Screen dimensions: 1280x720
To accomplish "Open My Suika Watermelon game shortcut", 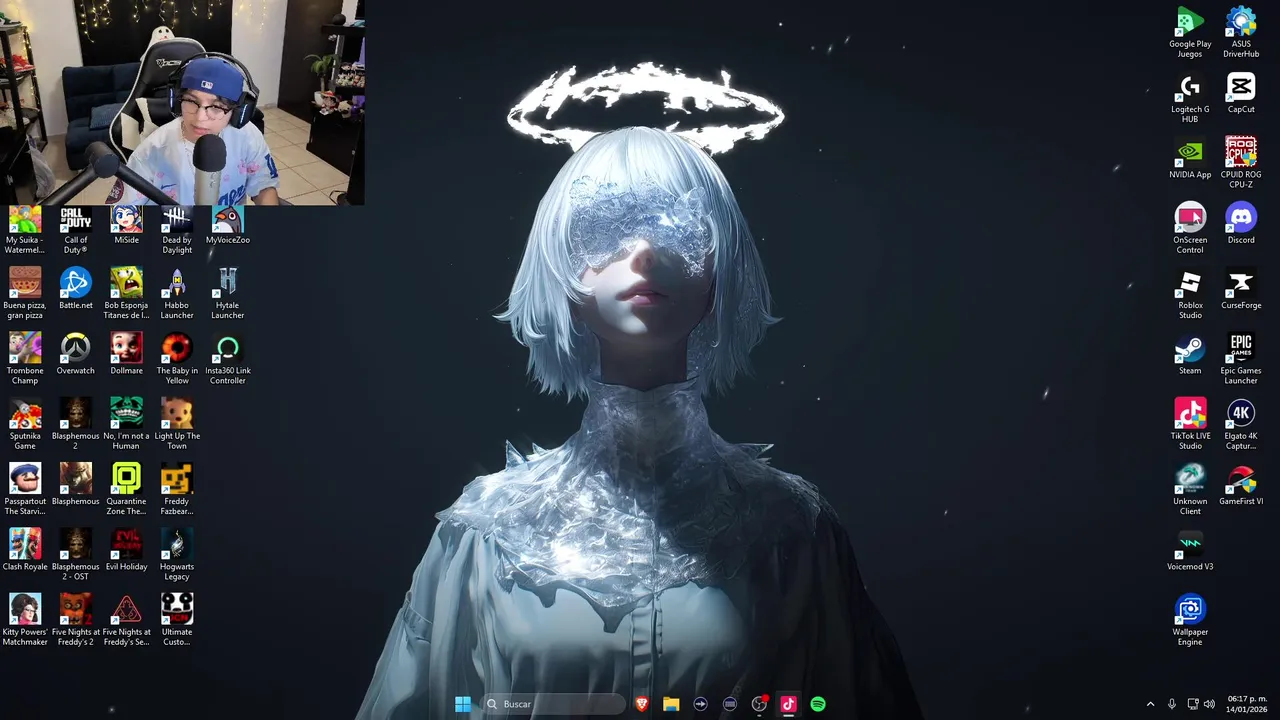I will (25, 230).
